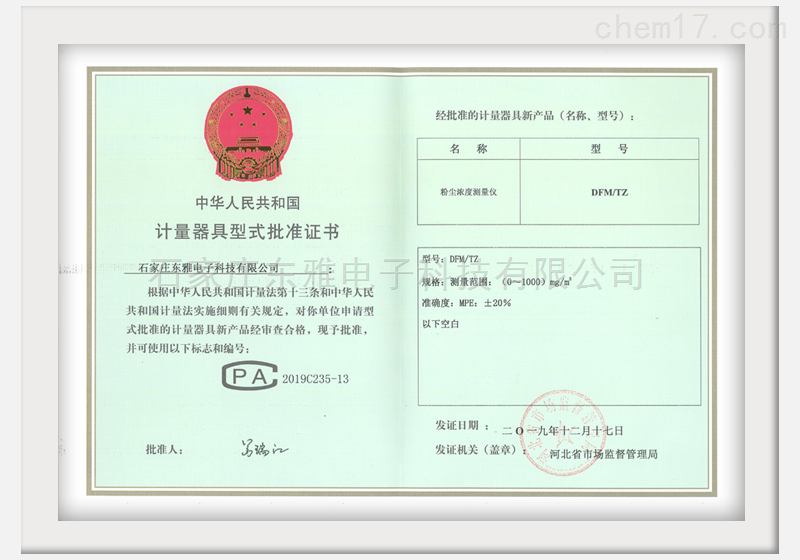The height and width of the screenshot is (560, 800).
Task: Click the title 计量器具型式批准证书
Action: click(247, 232)
